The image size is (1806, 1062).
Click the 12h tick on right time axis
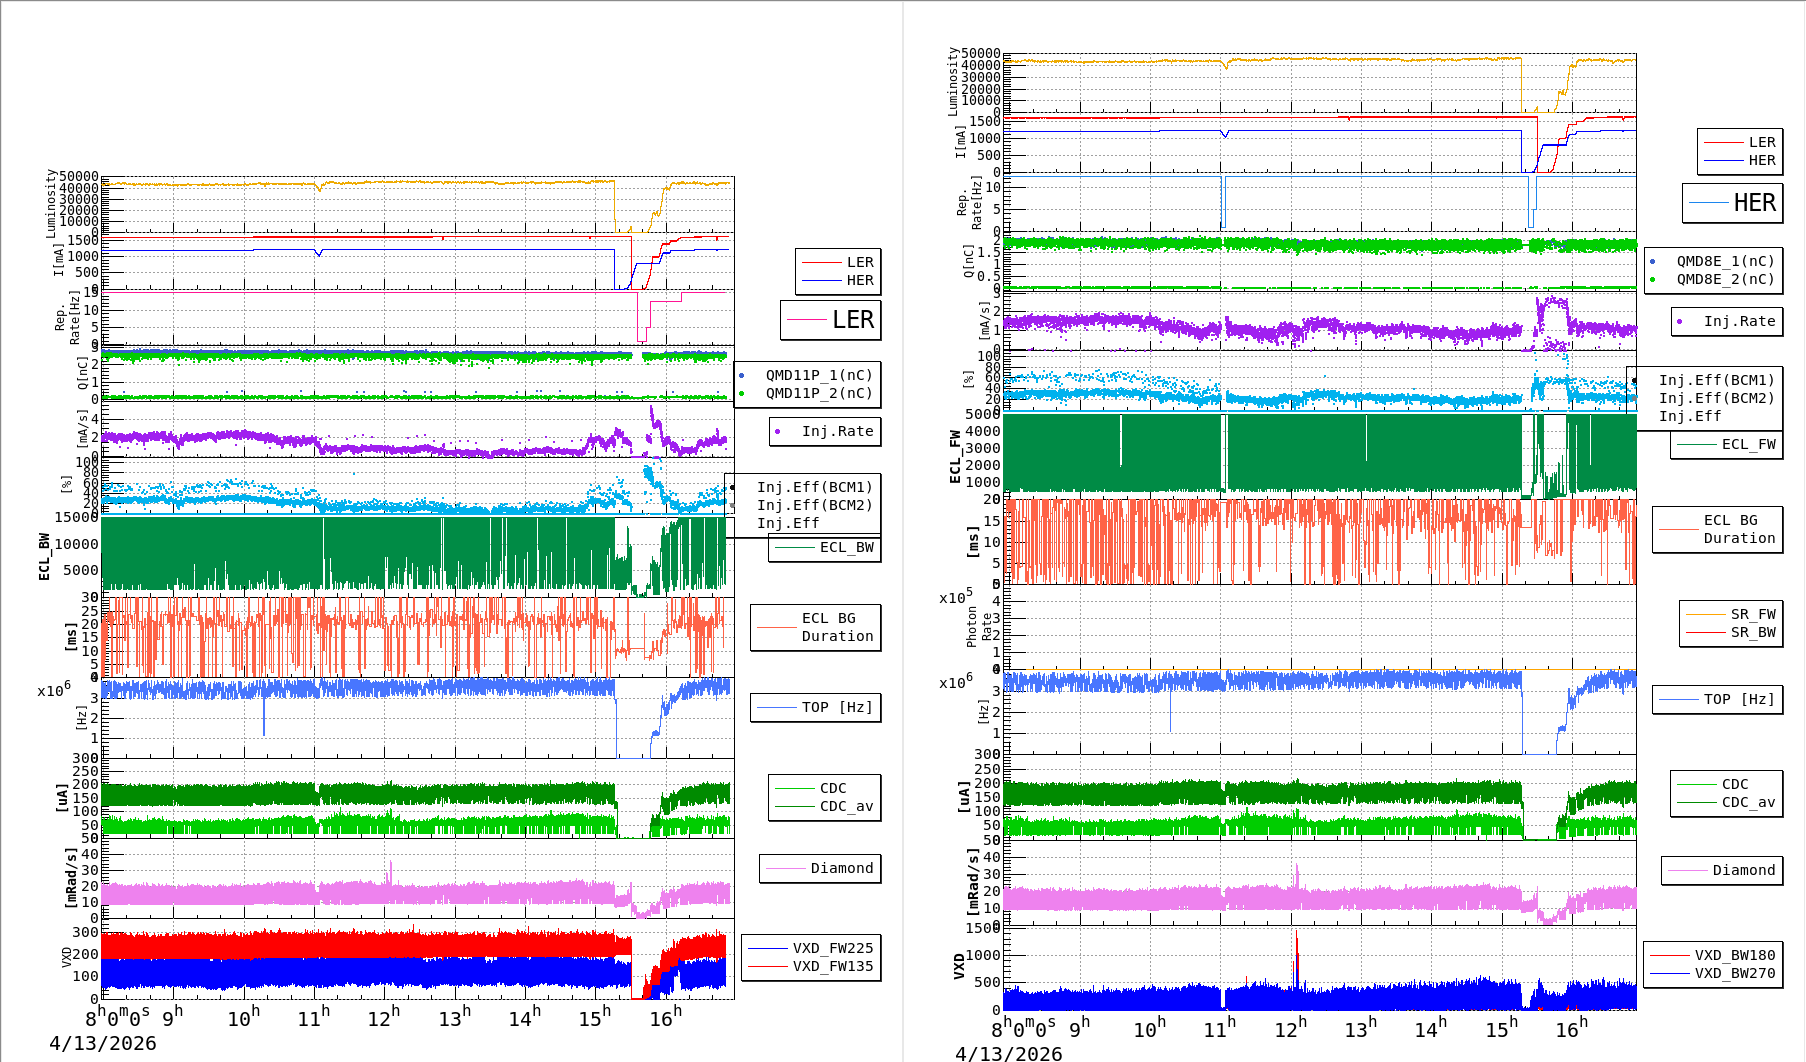pos(1289,1029)
